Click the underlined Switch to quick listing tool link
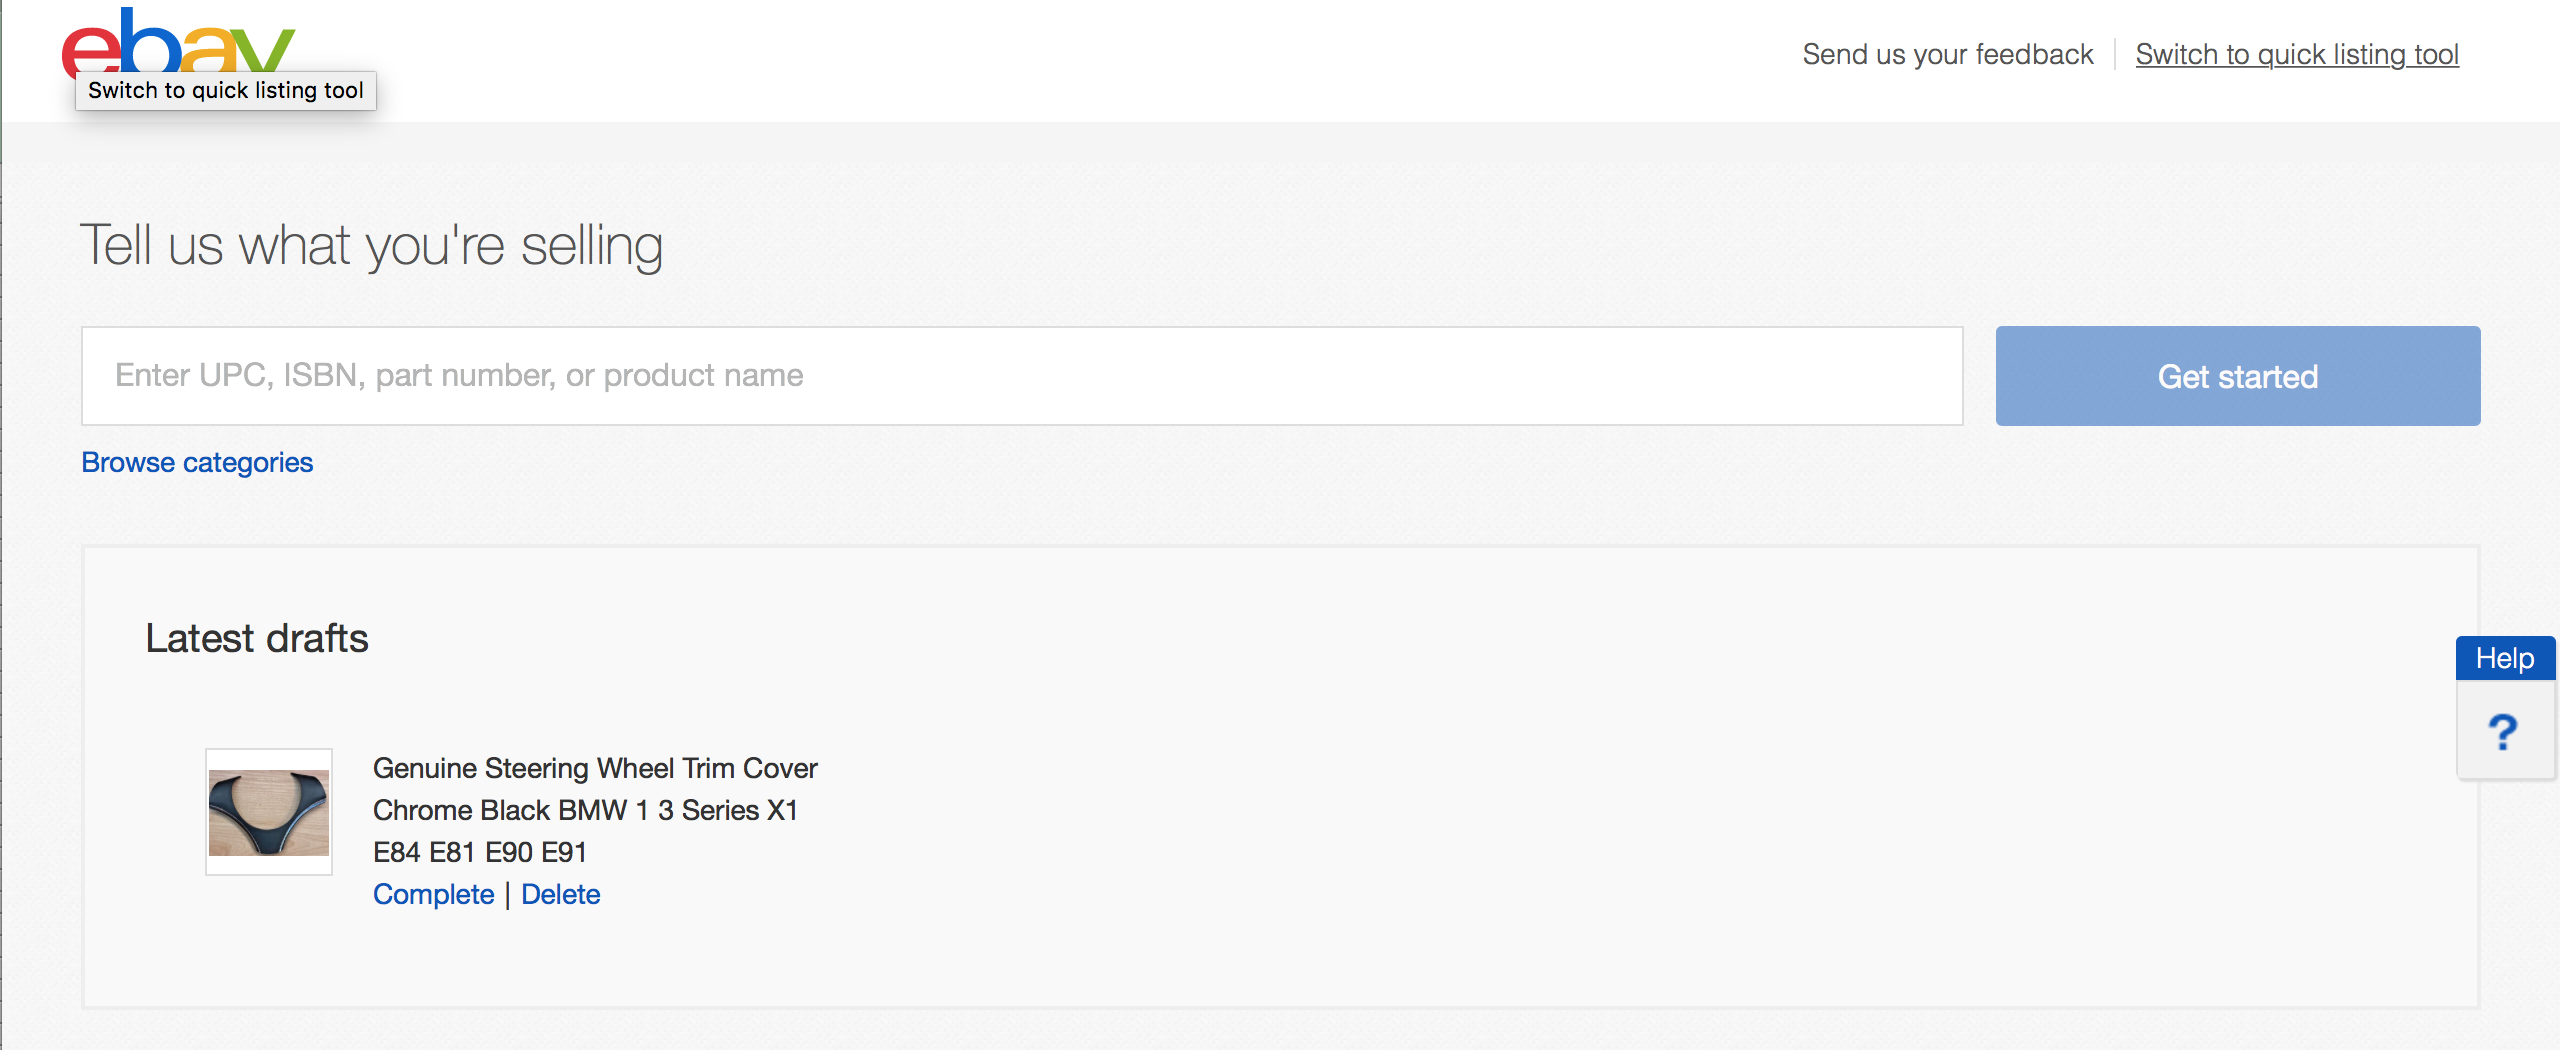 click(2296, 54)
